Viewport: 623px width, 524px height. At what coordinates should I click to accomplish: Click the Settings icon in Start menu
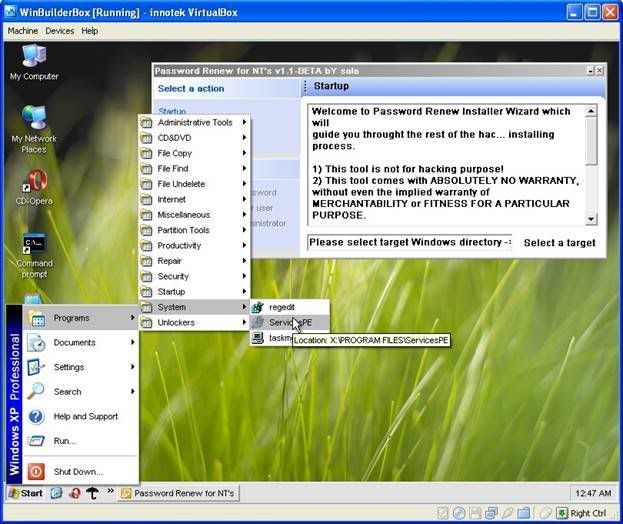tap(36, 367)
